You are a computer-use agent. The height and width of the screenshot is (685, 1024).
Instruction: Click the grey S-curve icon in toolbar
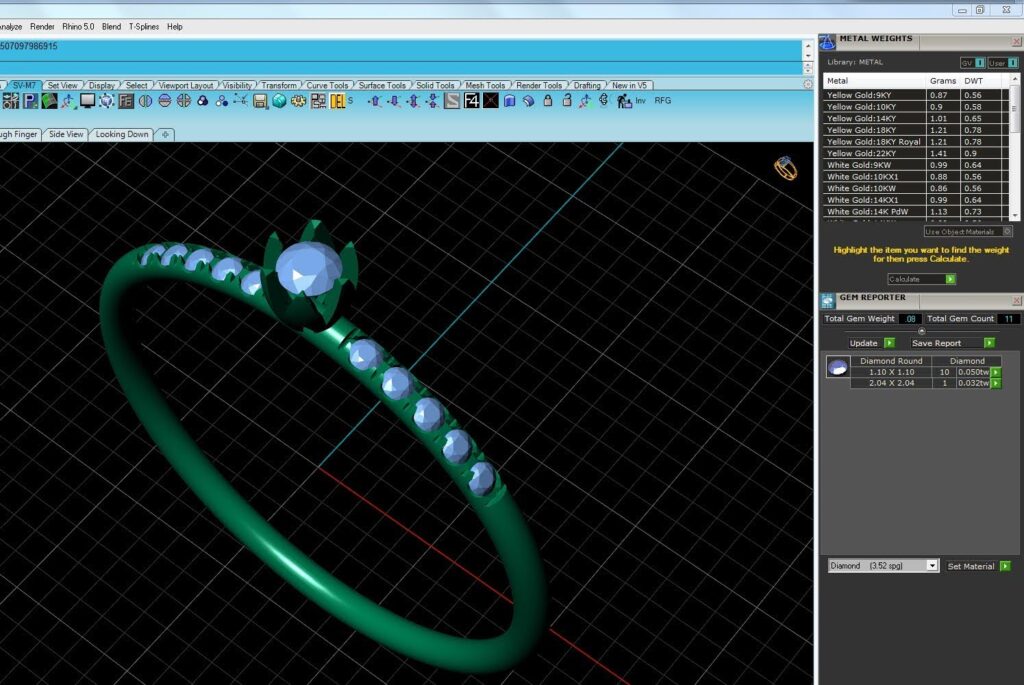pos(452,101)
